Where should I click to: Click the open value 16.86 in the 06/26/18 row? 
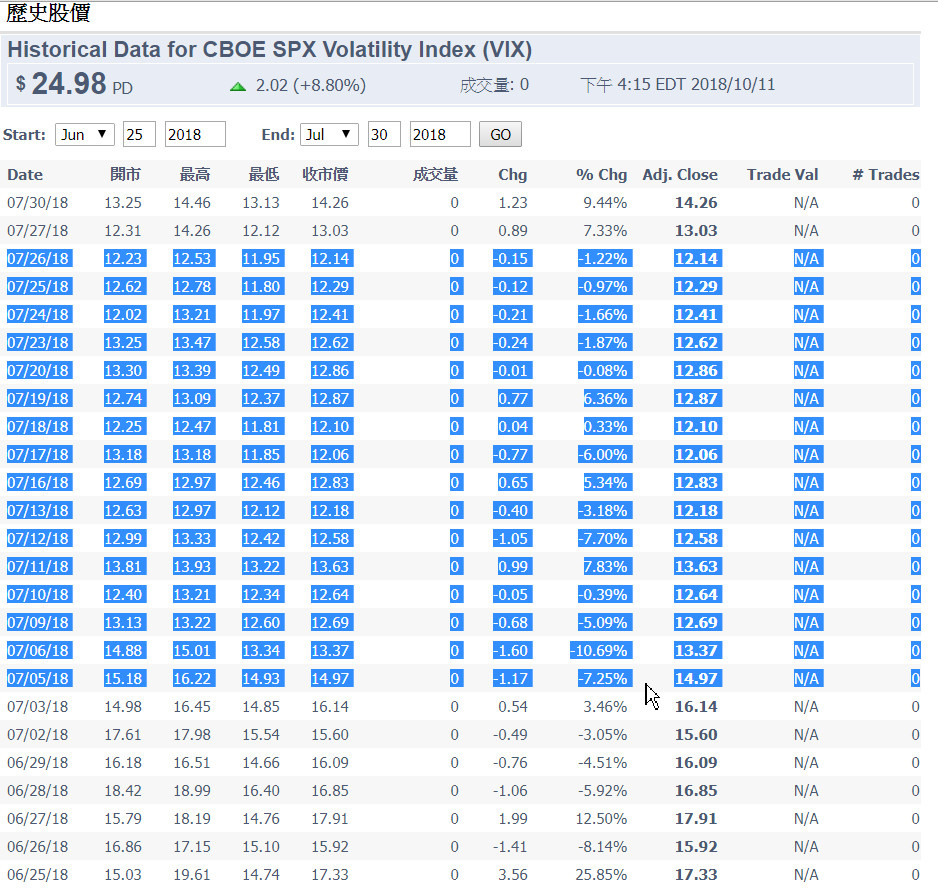[123, 847]
